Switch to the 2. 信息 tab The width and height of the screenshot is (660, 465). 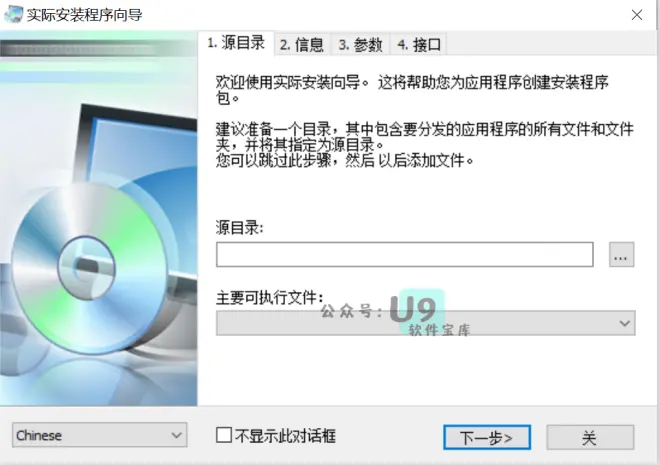[x=302, y=44]
